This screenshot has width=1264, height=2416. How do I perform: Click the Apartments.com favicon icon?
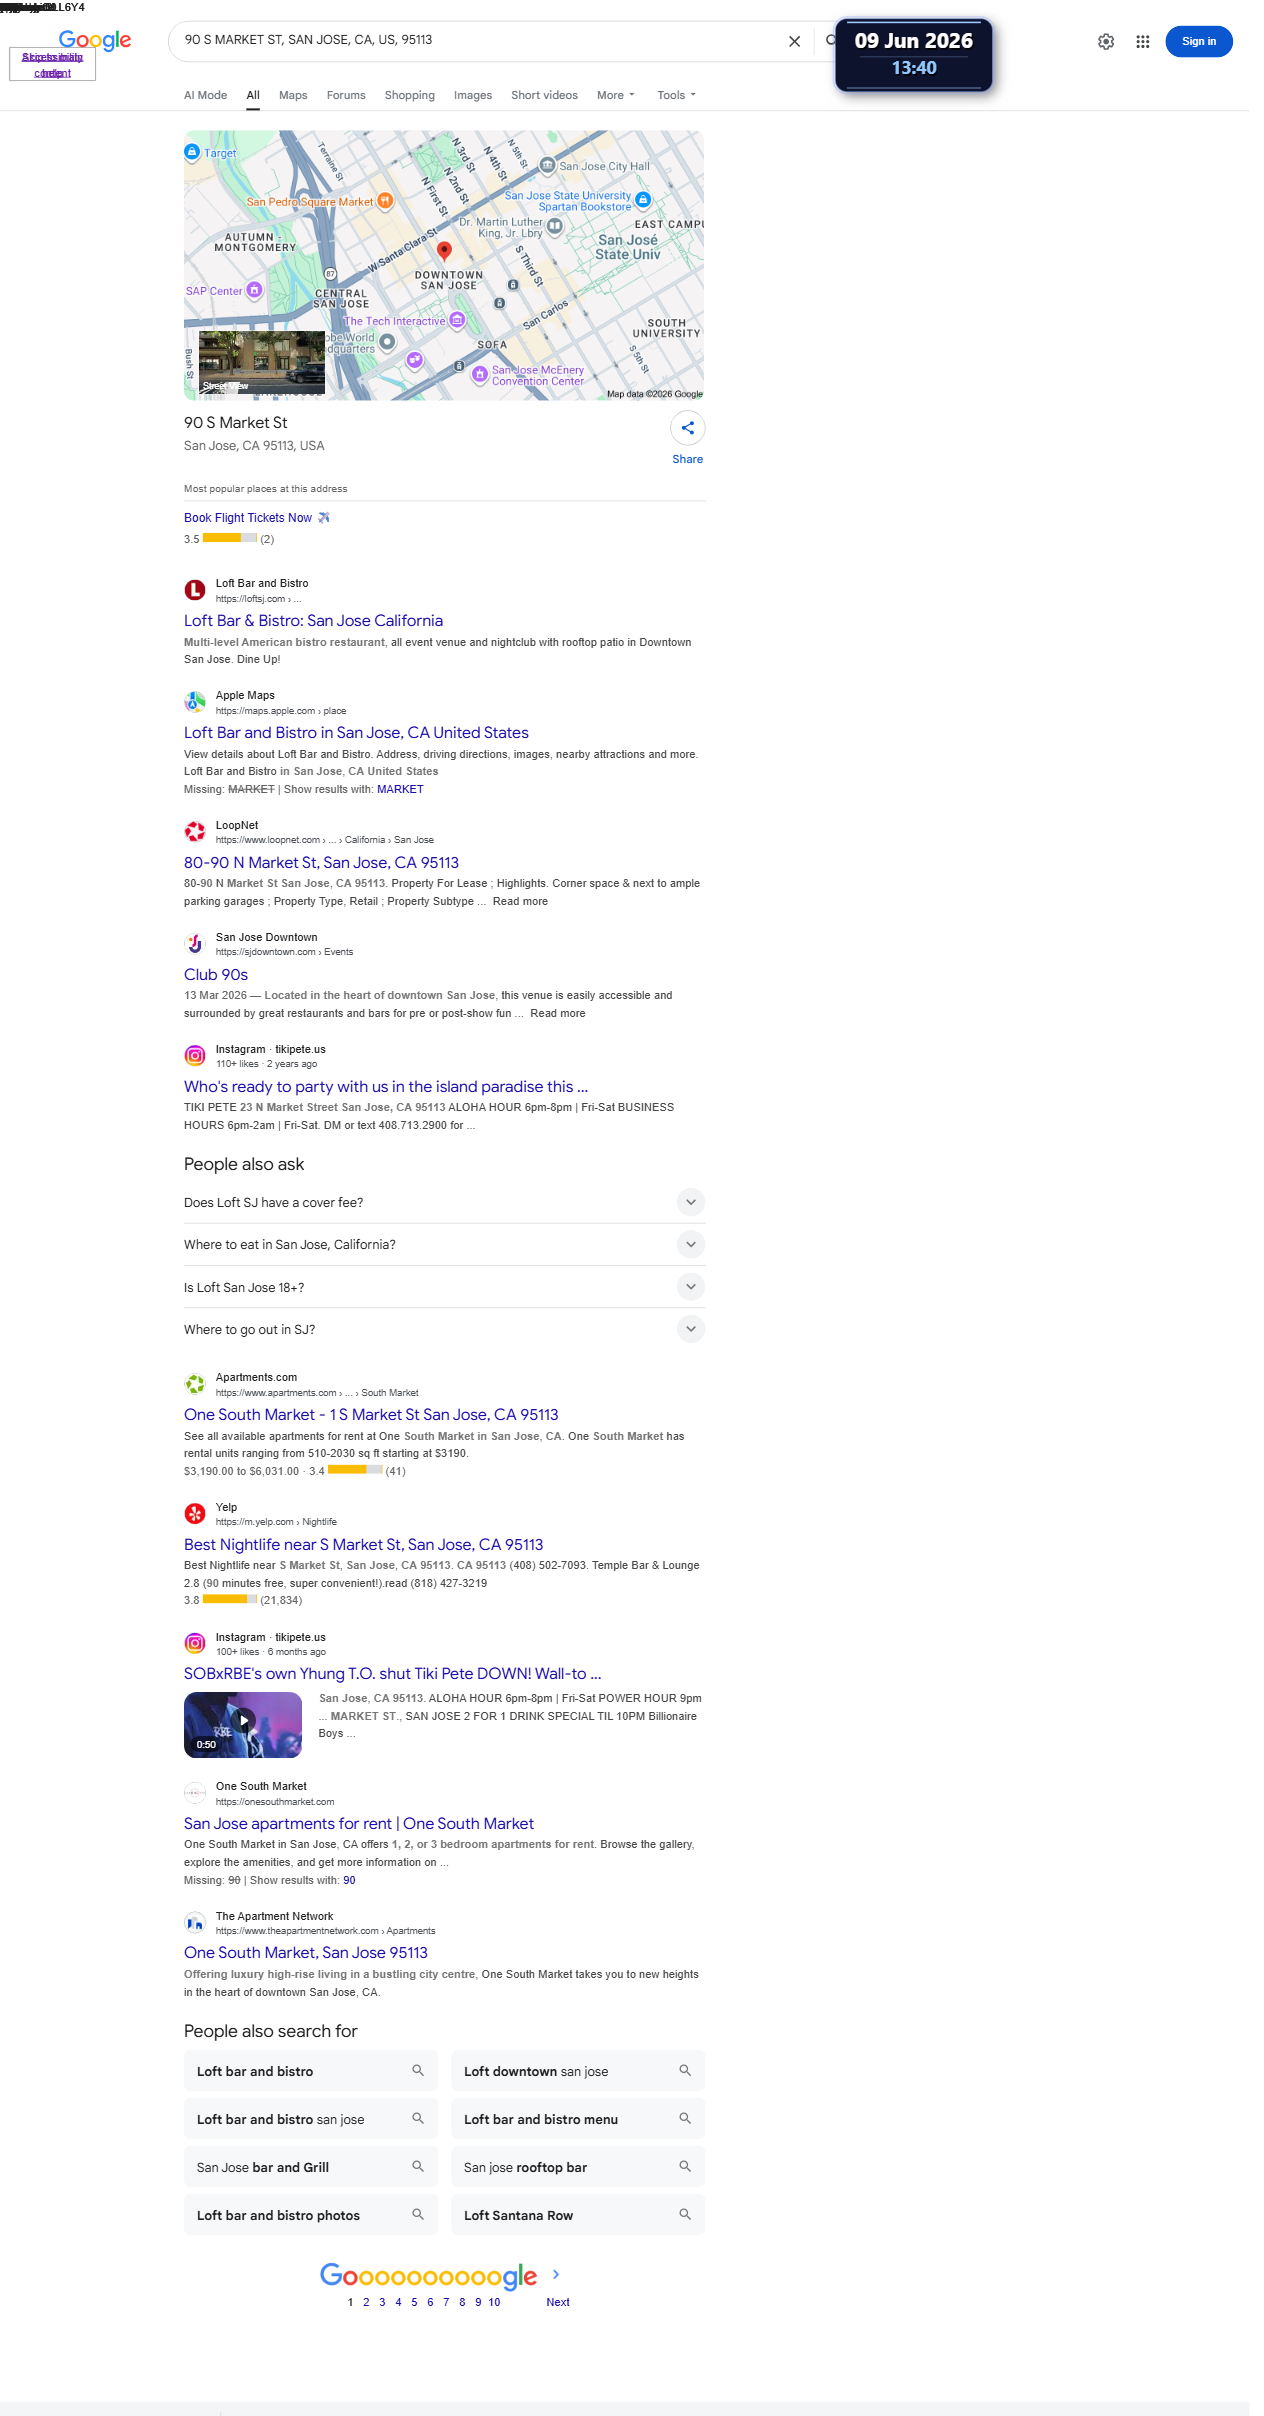(x=195, y=1384)
